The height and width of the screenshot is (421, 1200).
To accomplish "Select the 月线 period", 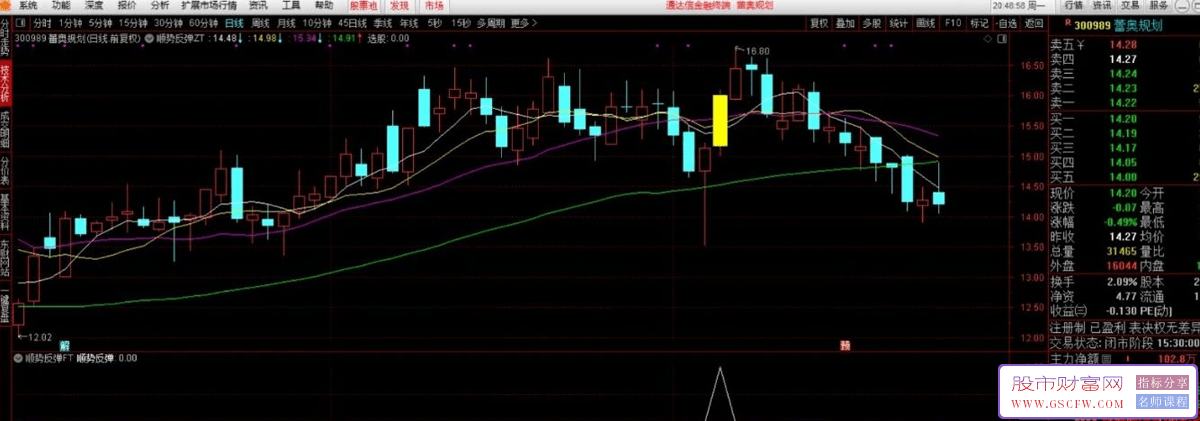I will pyautogui.click(x=287, y=21).
